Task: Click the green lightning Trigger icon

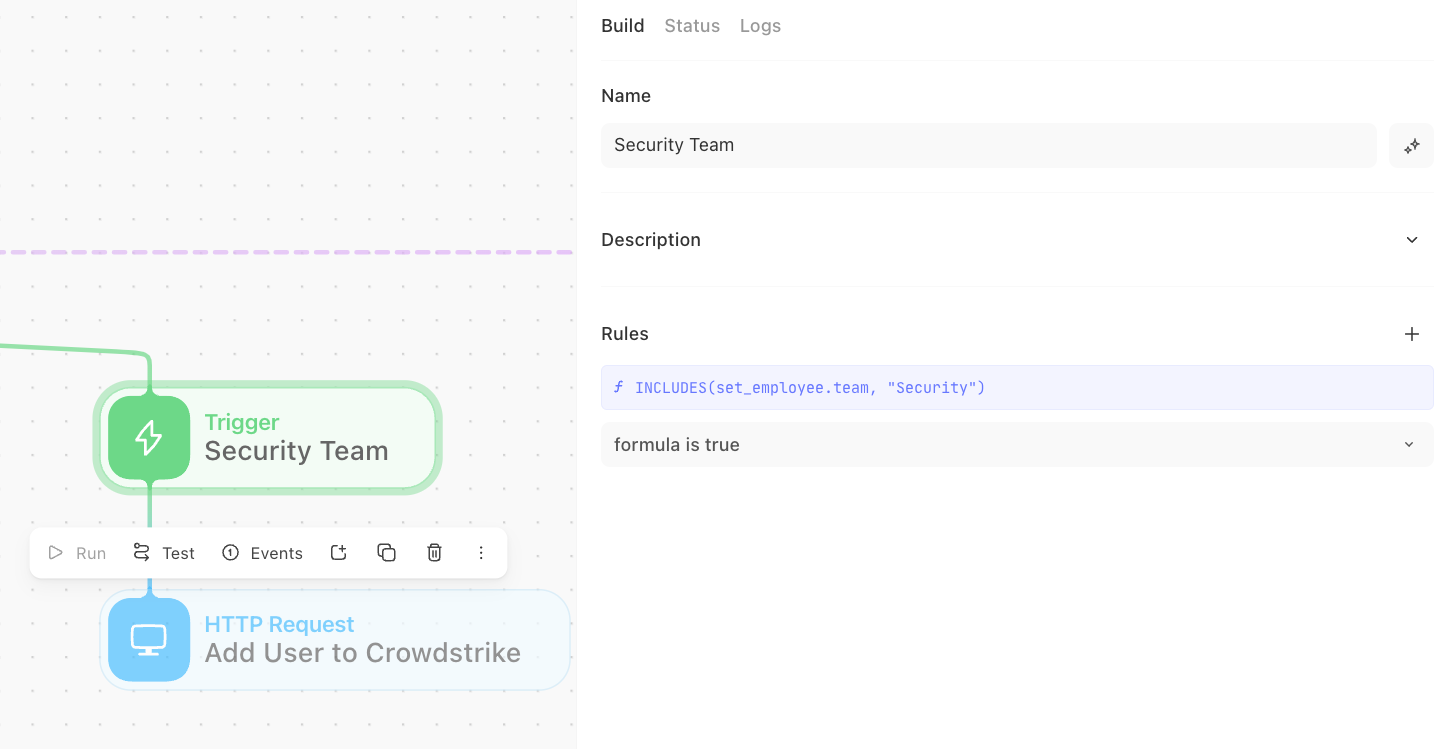Action: [149, 438]
